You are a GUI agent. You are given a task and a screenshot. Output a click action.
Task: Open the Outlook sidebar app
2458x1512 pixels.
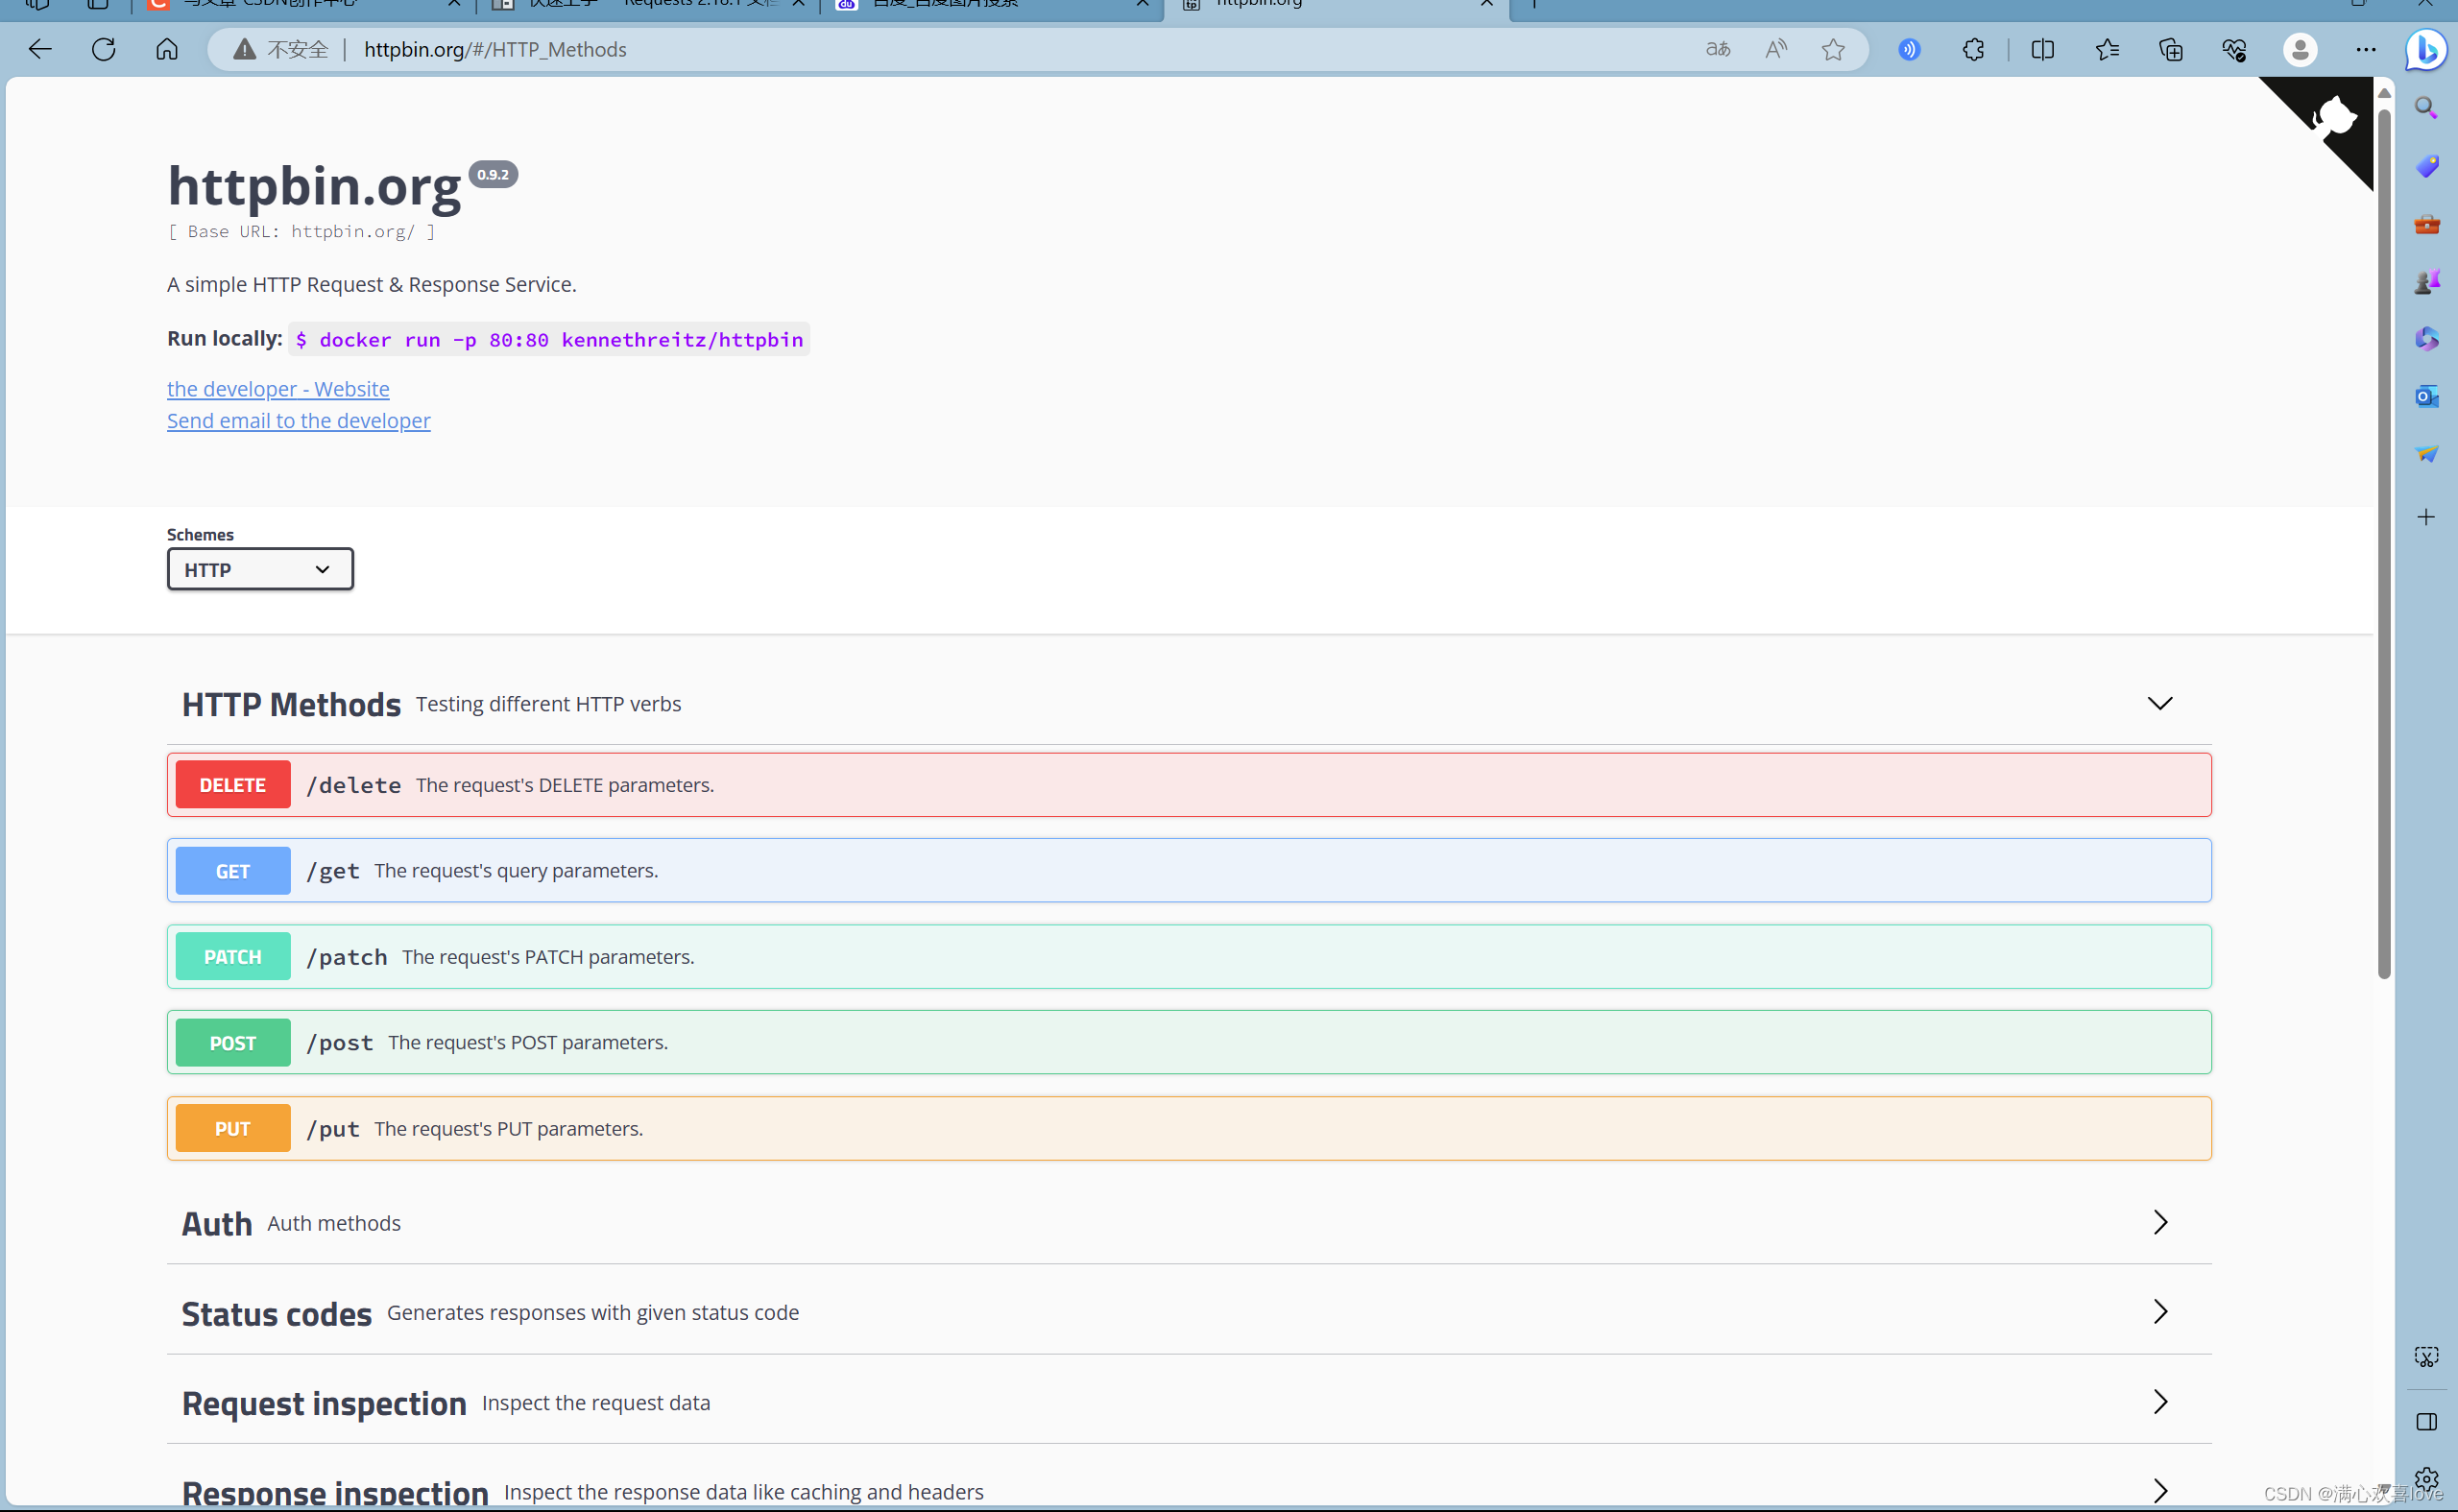2426,396
